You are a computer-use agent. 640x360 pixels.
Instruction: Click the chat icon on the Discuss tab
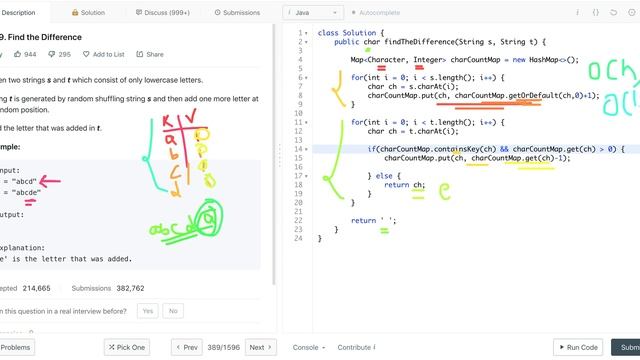(x=139, y=13)
